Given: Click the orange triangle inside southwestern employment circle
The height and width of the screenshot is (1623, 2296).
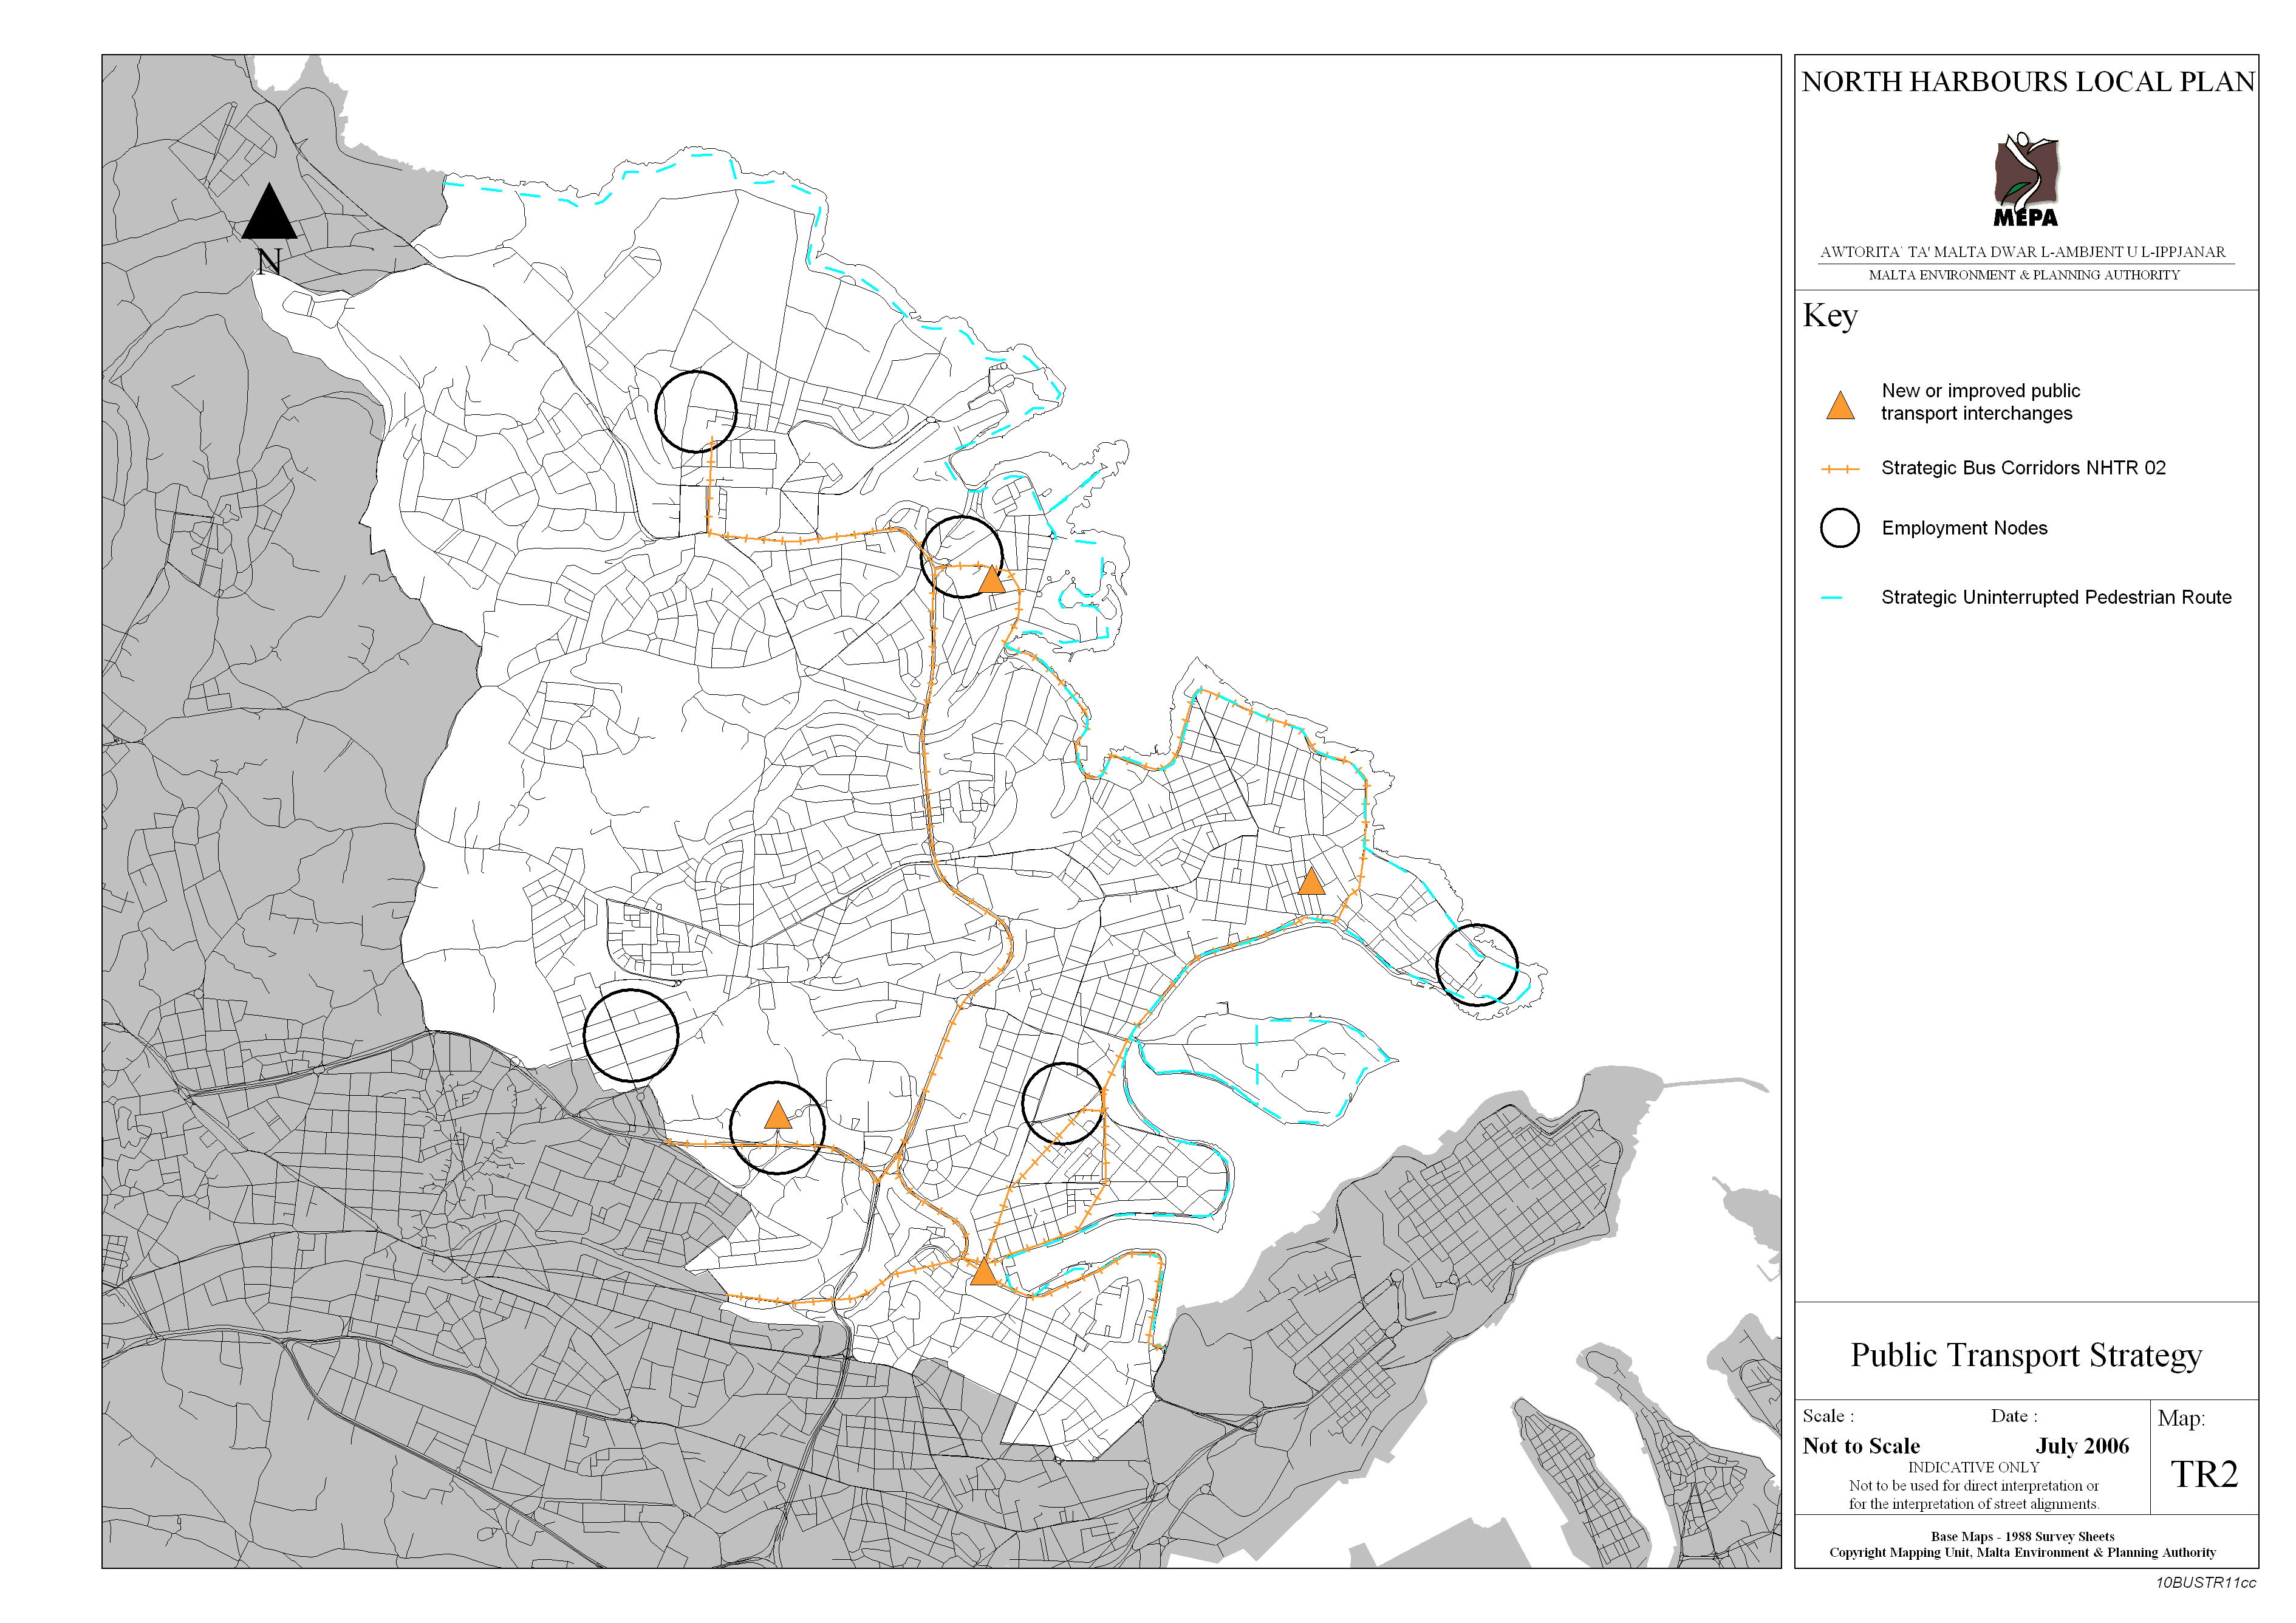Looking at the screenshot, I should click(x=778, y=1116).
